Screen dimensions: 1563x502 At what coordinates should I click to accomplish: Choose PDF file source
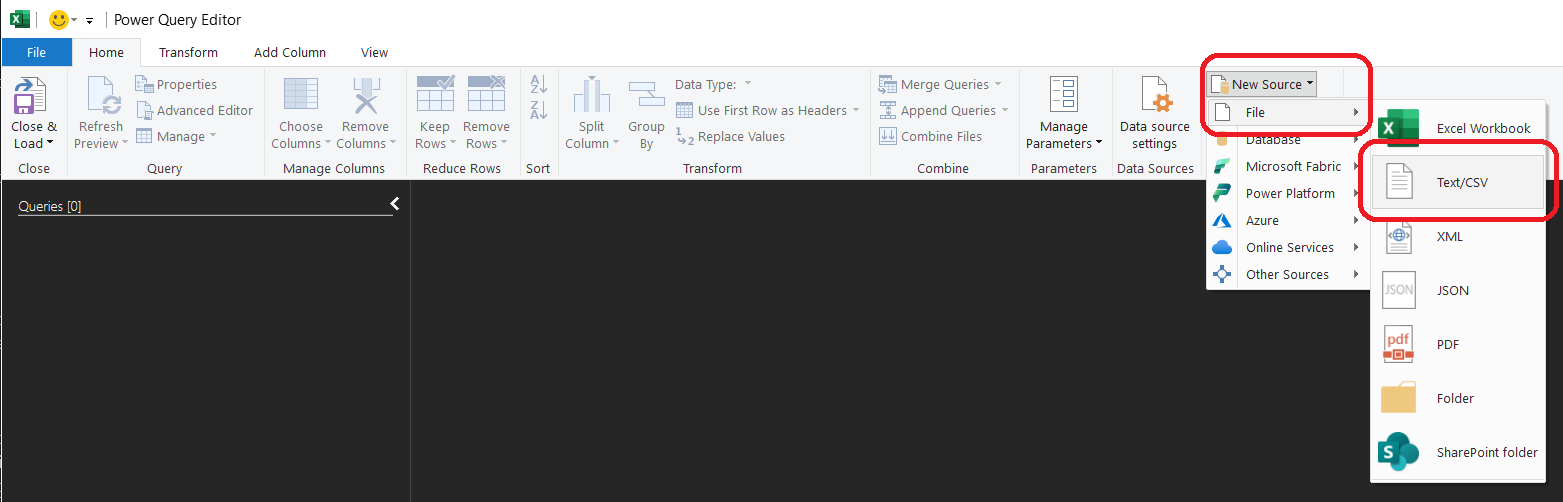1458,345
